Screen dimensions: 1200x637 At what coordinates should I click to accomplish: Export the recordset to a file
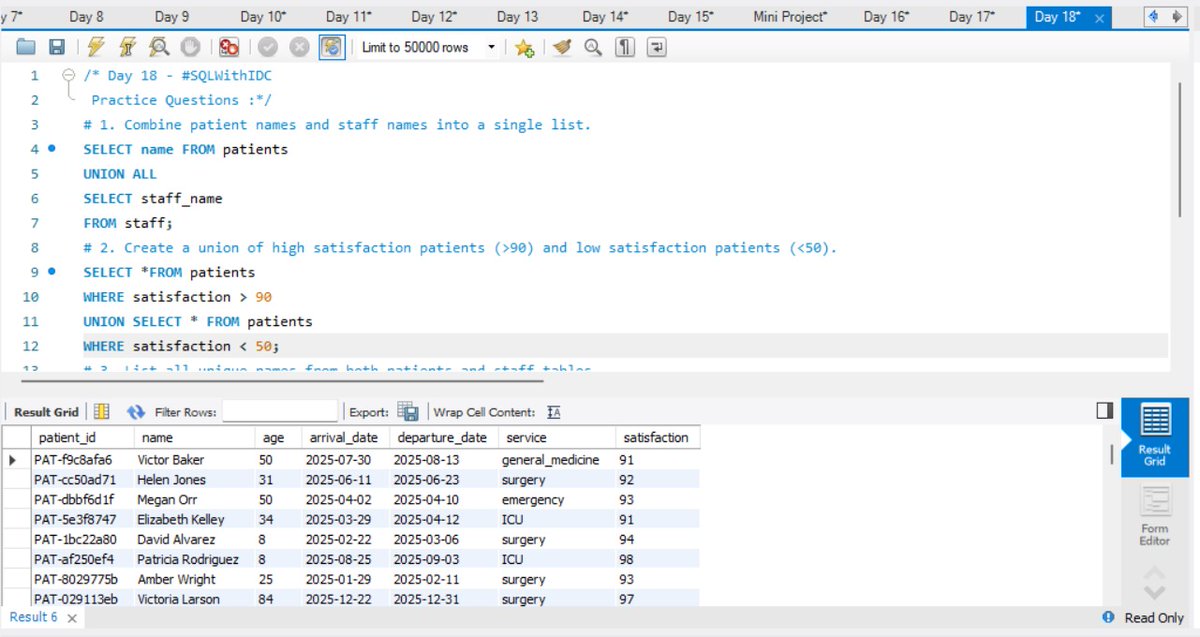click(x=408, y=411)
